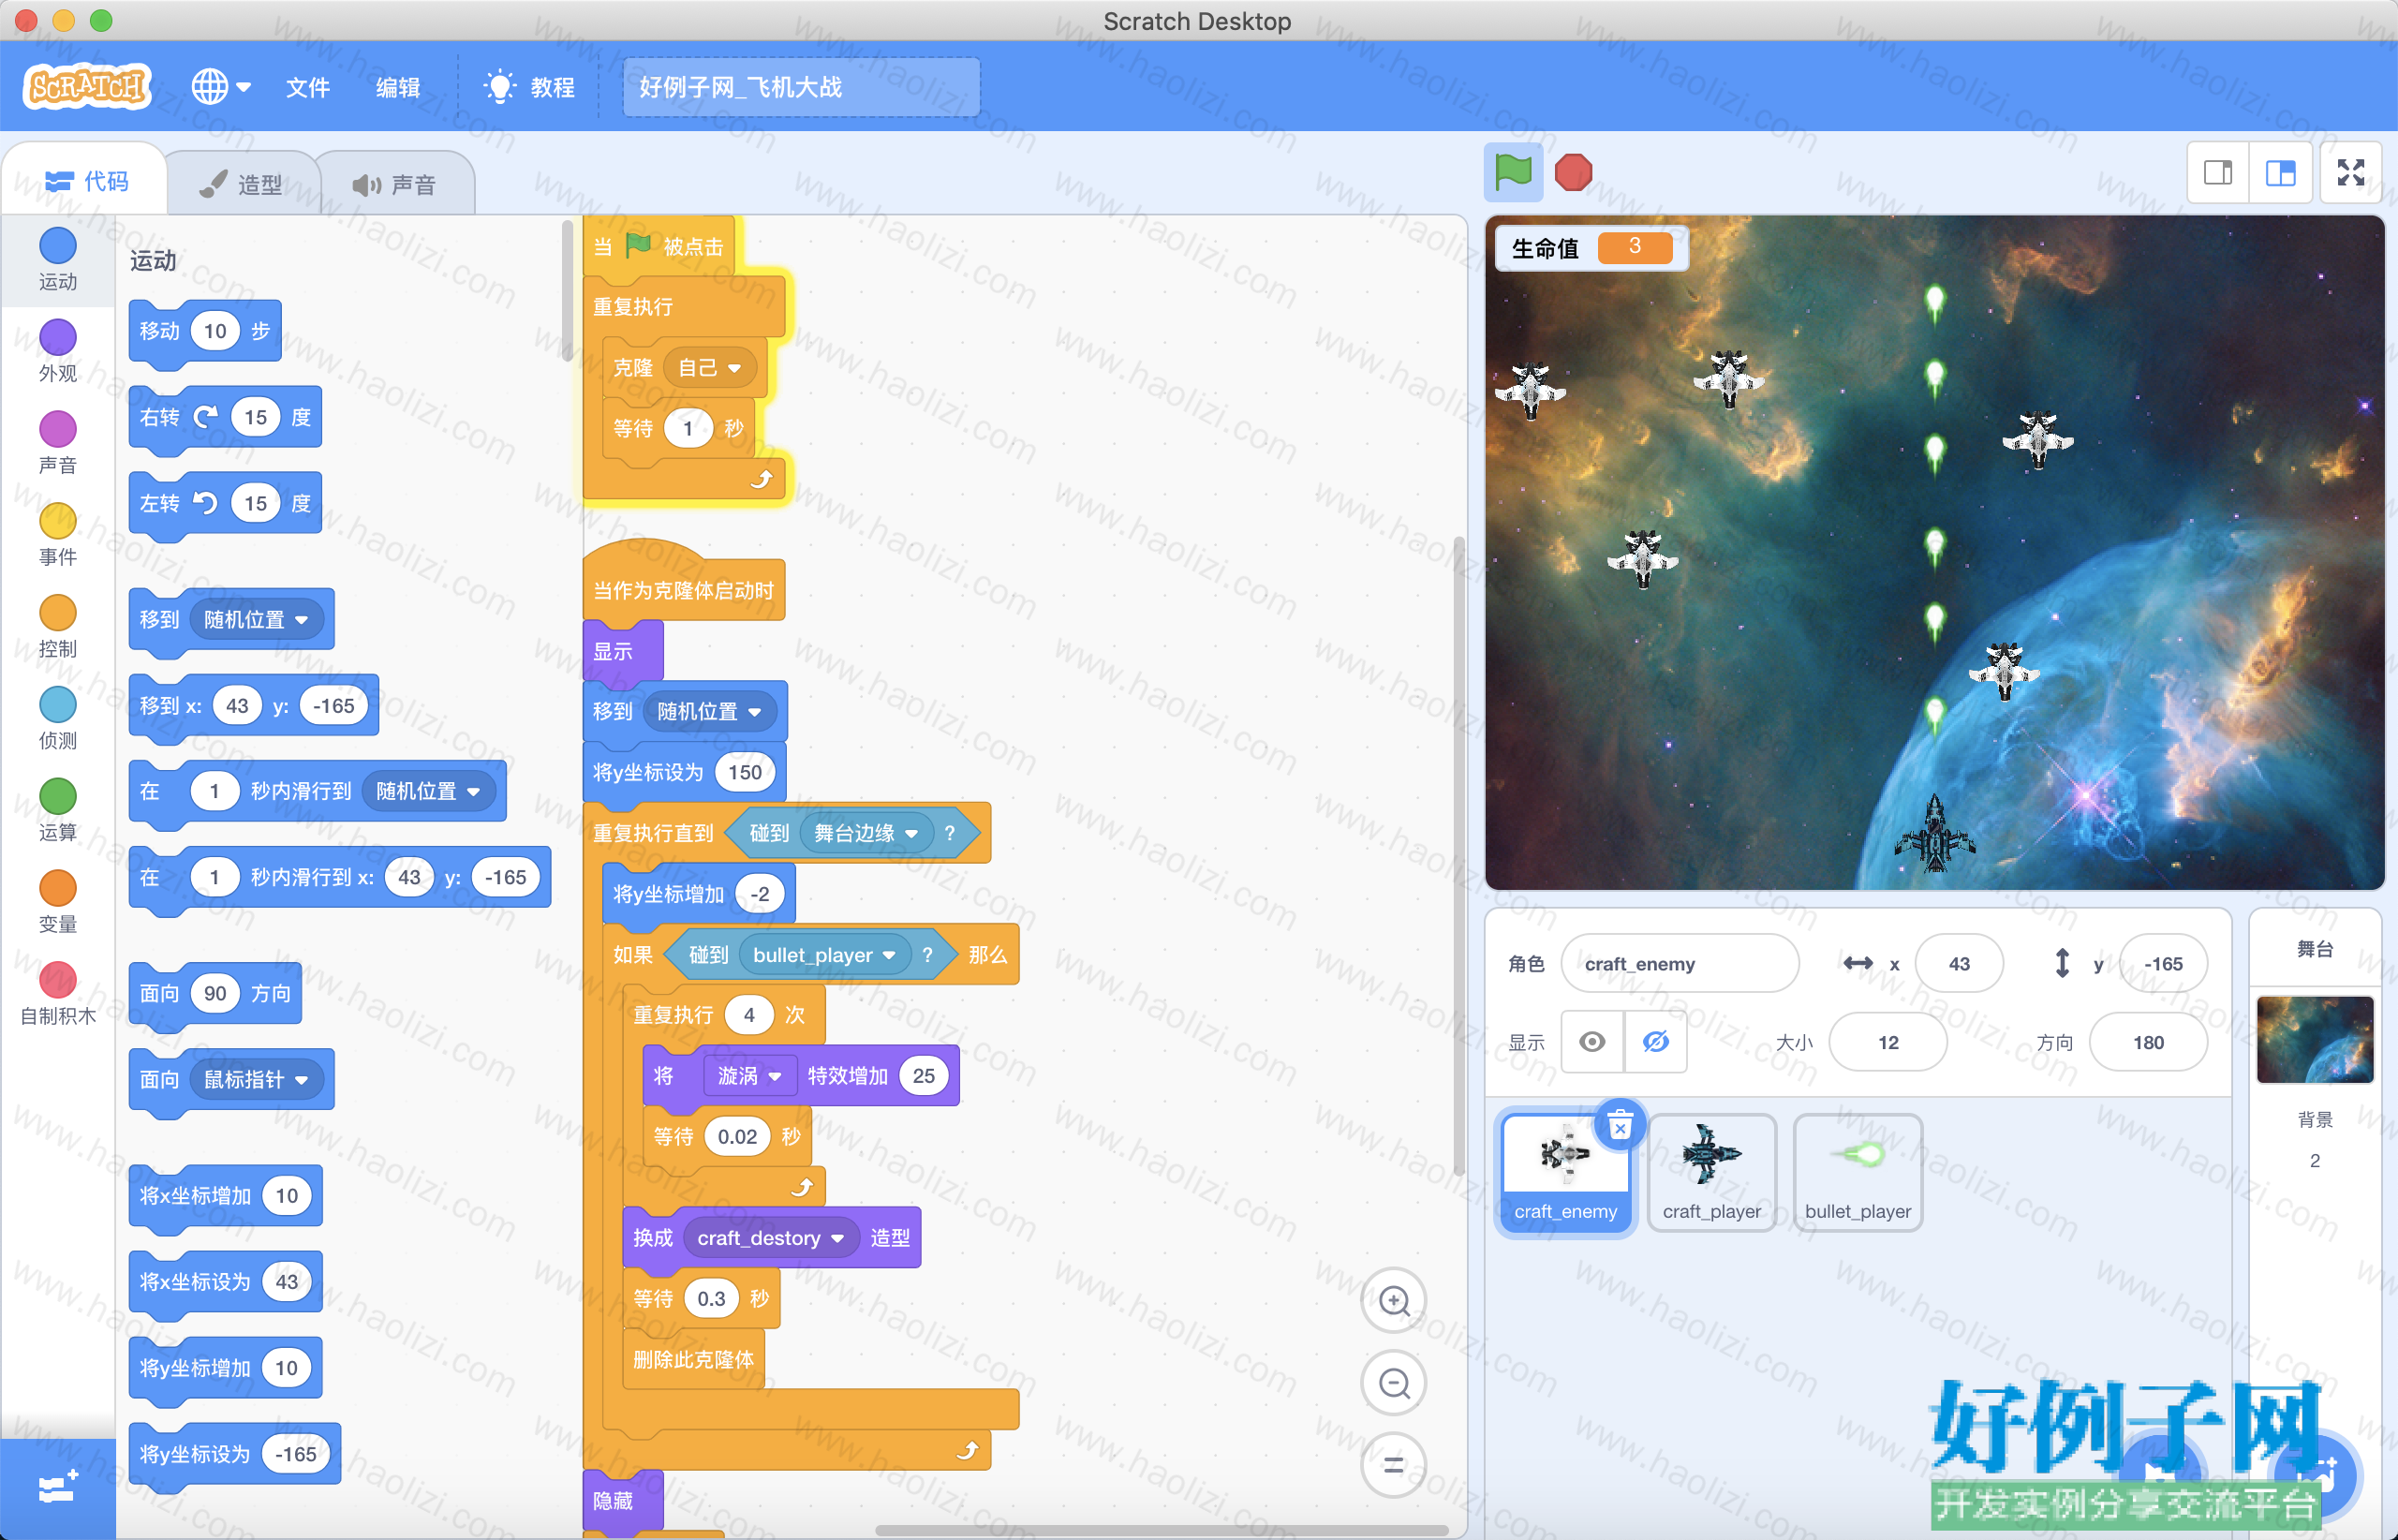Select the craft_enemy sprite

(1565, 1172)
